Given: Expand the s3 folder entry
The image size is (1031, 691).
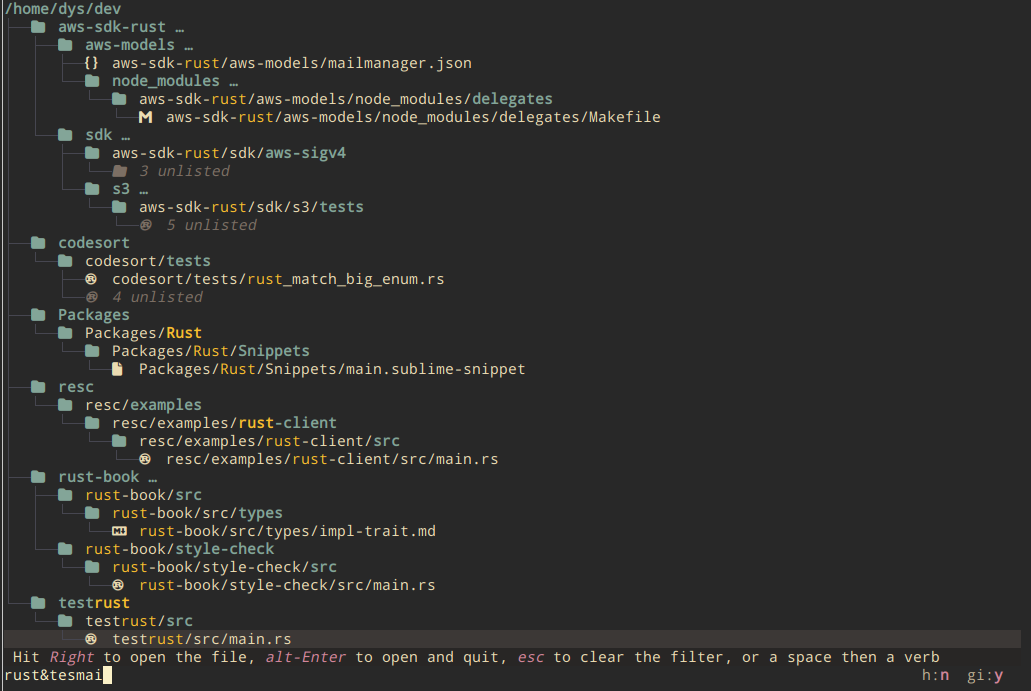Looking at the screenshot, I should pyautogui.click(x=121, y=189).
